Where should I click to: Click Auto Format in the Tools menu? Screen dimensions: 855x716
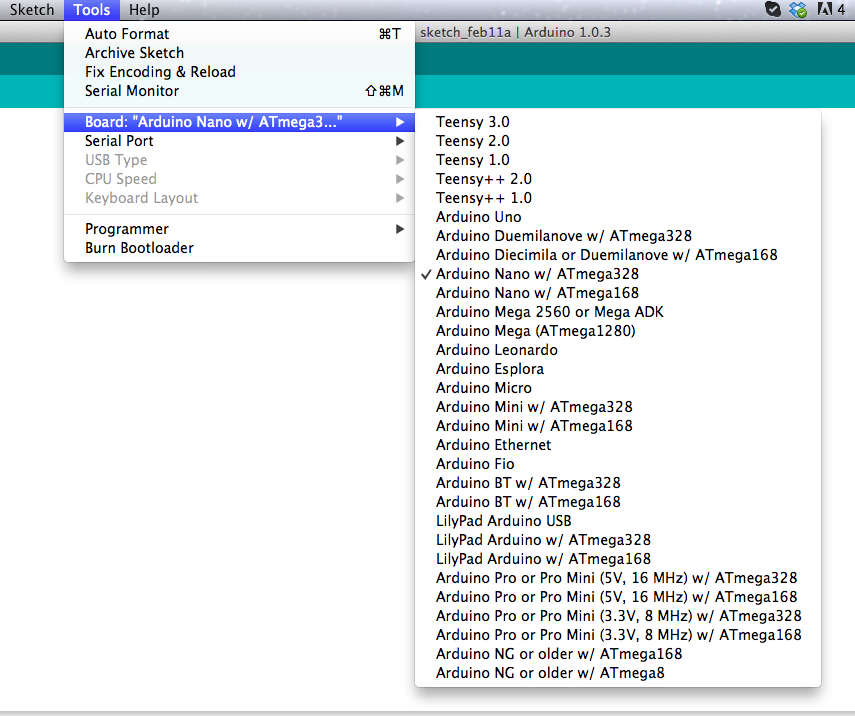pyautogui.click(x=127, y=34)
